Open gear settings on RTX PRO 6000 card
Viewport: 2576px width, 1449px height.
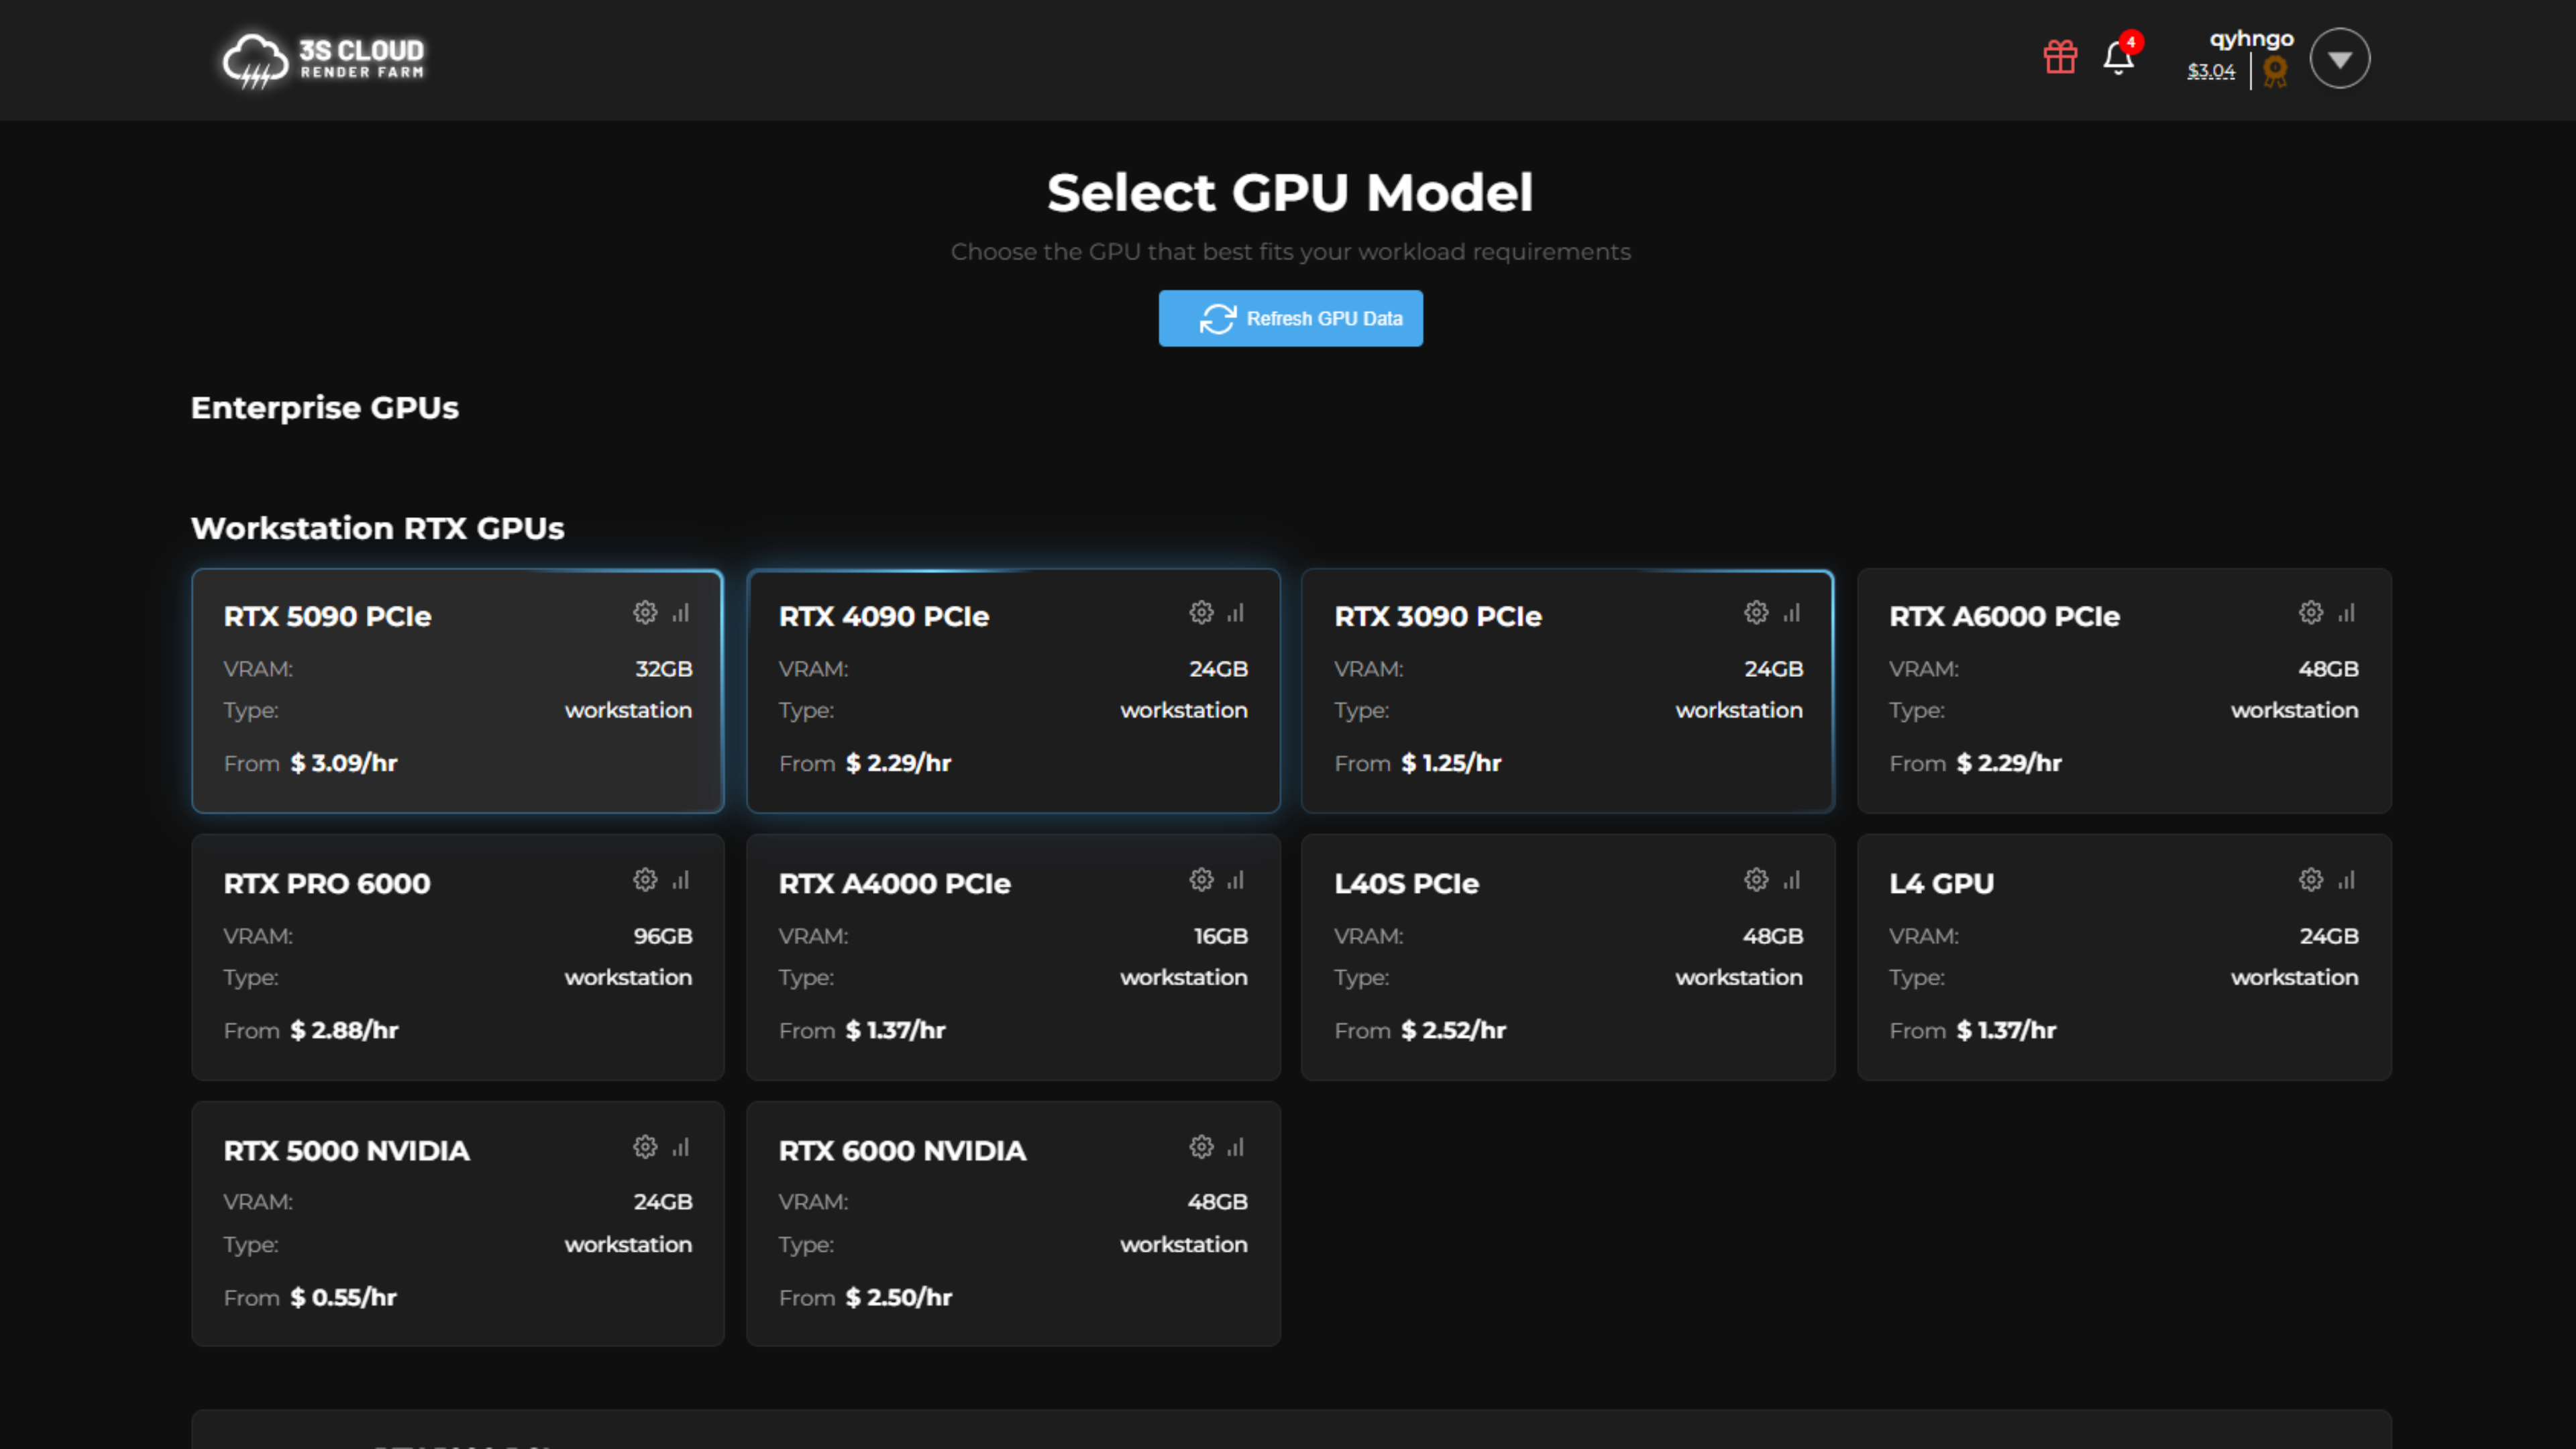click(x=645, y=880)
